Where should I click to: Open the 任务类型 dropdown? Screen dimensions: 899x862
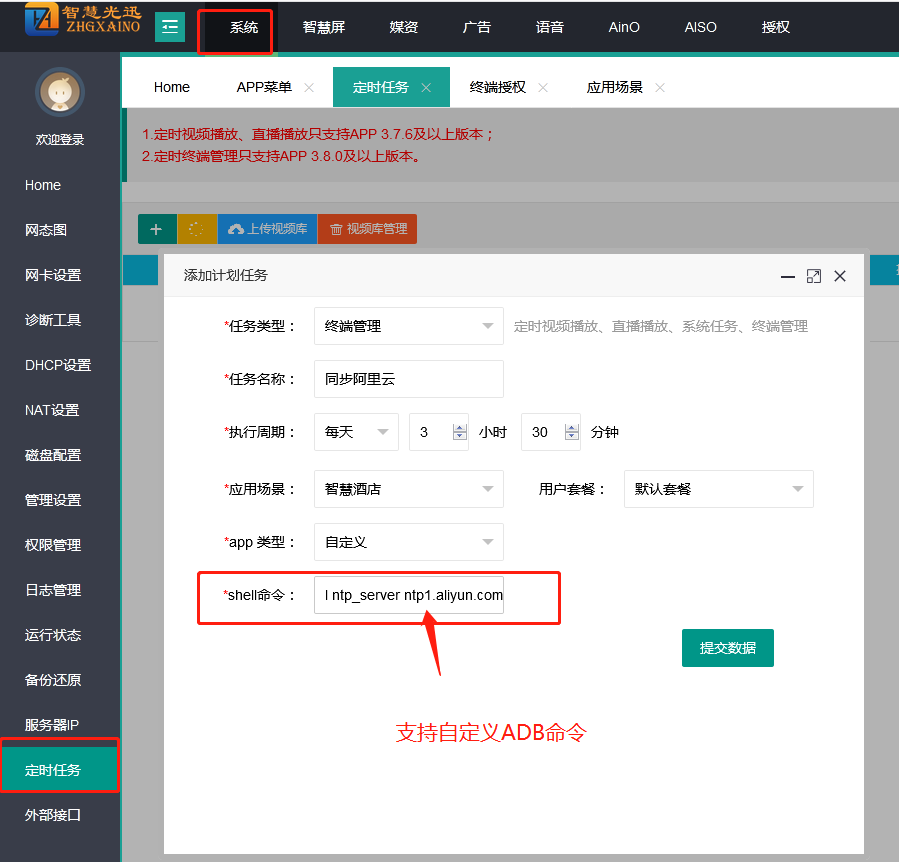(x=408, y=326)
